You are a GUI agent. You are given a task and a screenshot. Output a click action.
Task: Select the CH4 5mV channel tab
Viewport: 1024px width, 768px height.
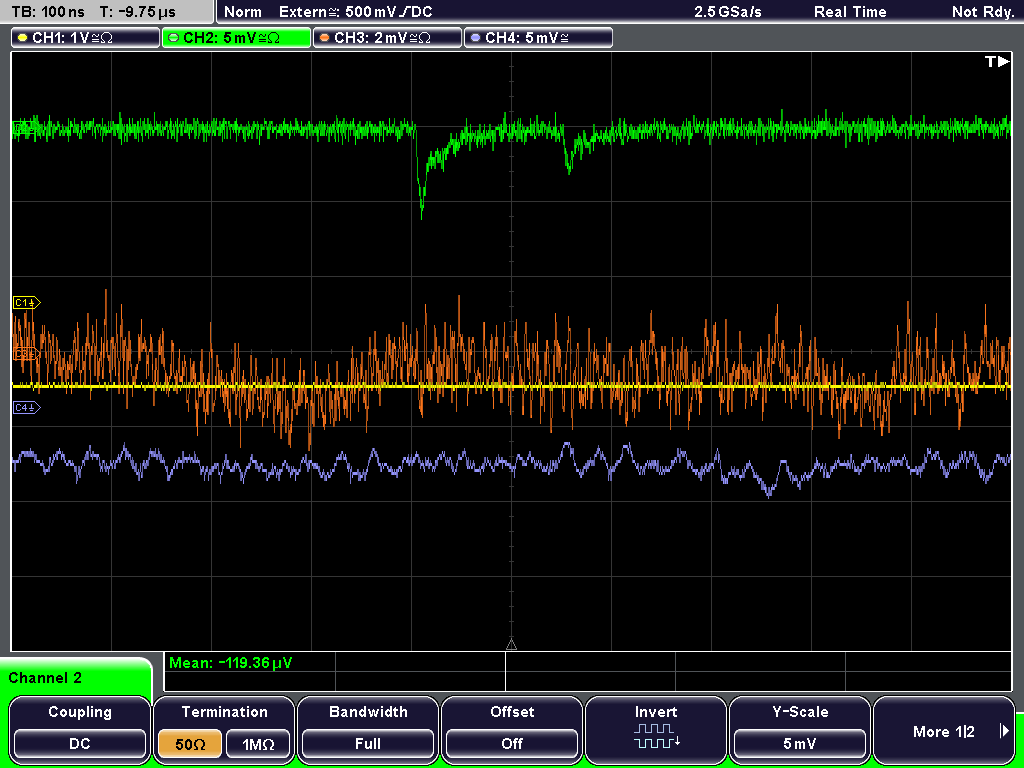(x=538, y=38)
